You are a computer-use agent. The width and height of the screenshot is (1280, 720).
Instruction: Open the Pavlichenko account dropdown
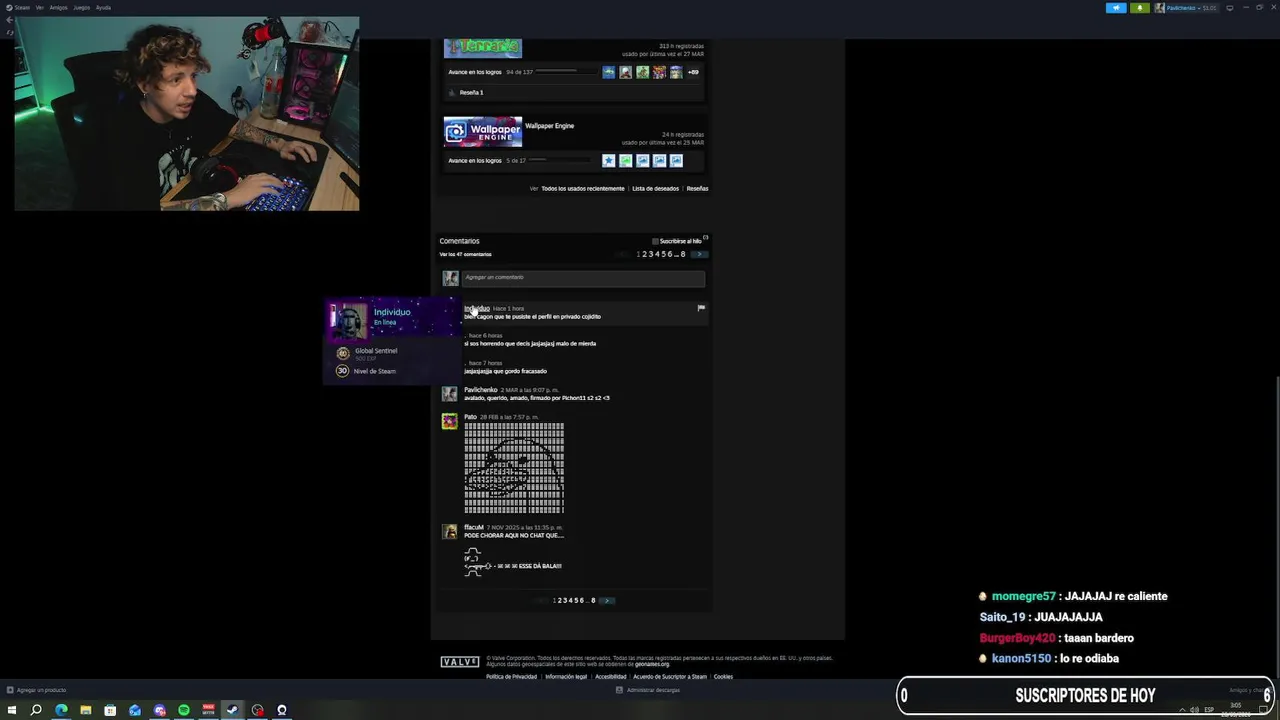(1186, 8)
